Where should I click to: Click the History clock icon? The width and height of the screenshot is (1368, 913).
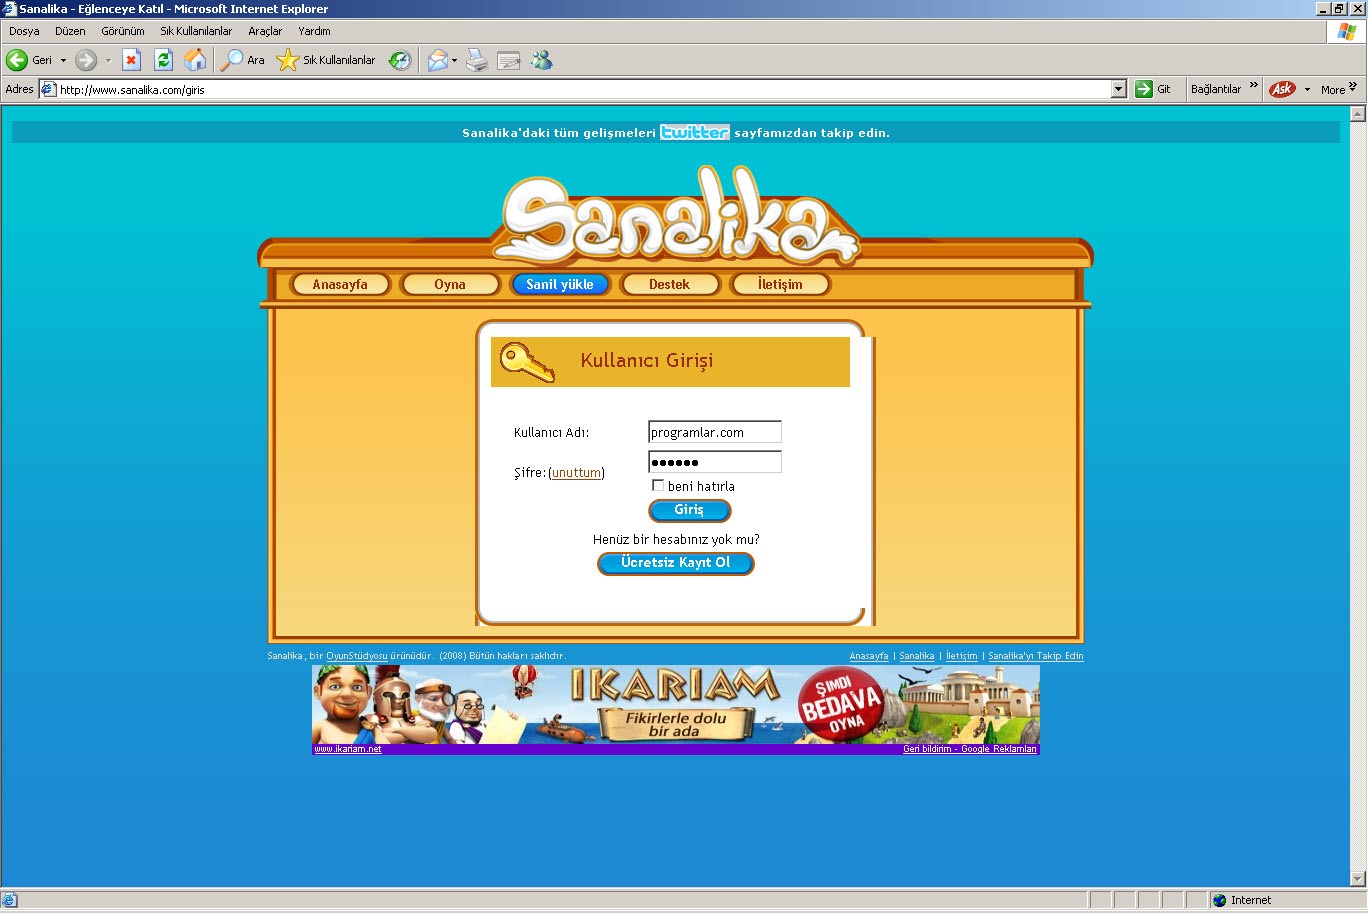click(400, 60)
